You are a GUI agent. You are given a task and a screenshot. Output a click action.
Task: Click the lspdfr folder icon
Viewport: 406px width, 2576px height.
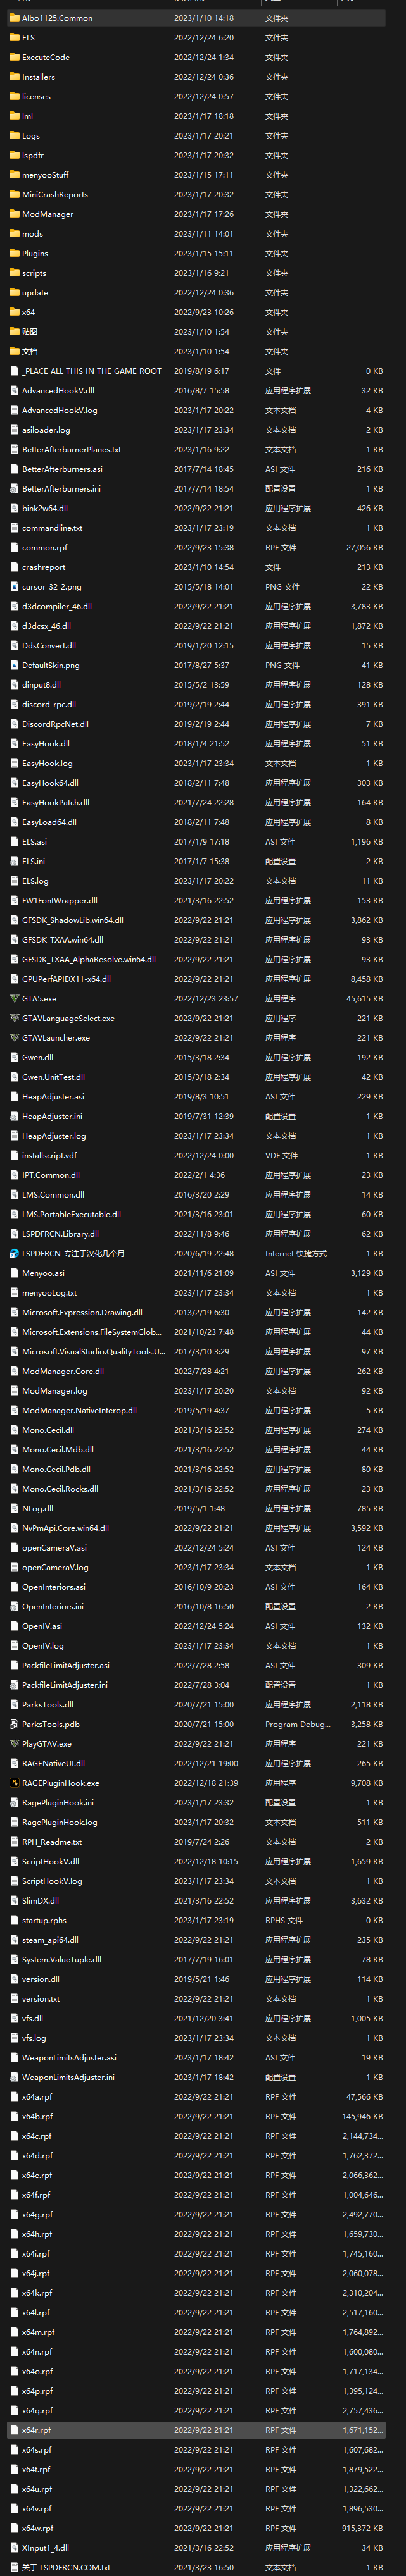pos(14,155)
